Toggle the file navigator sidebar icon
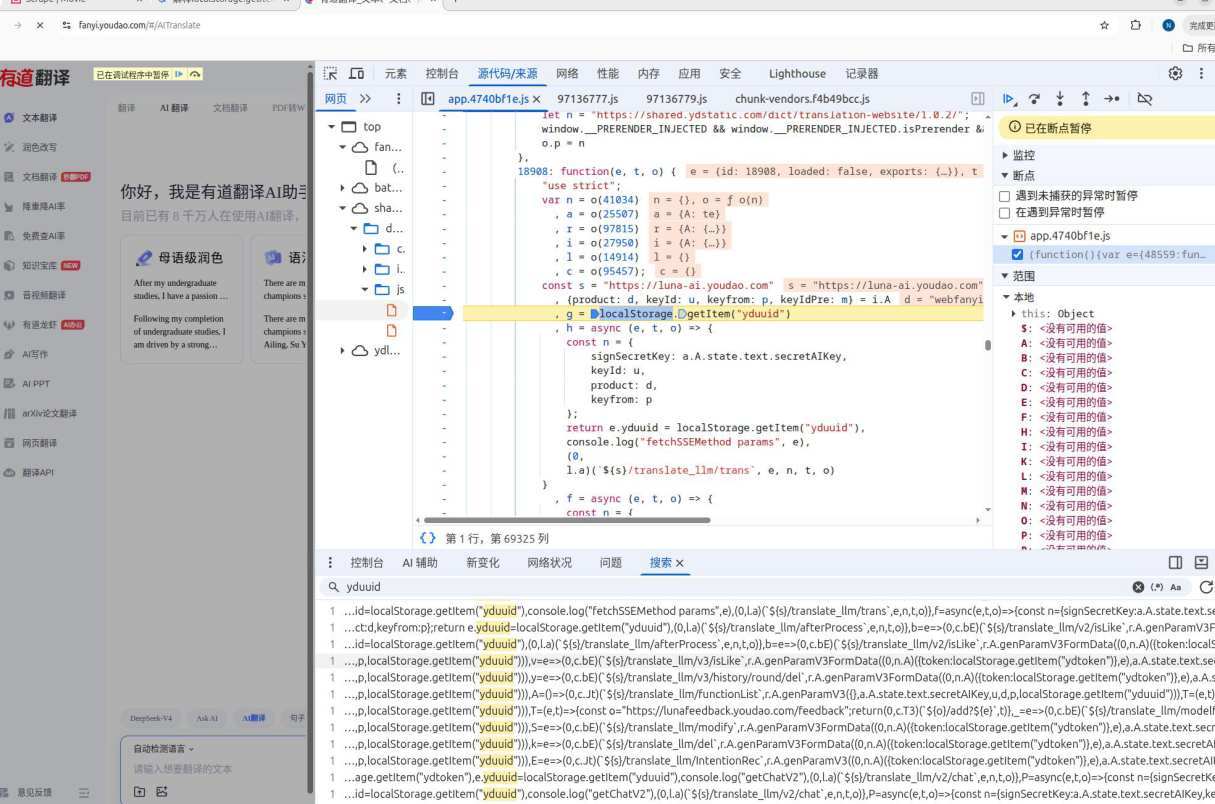 pos(428,99)
